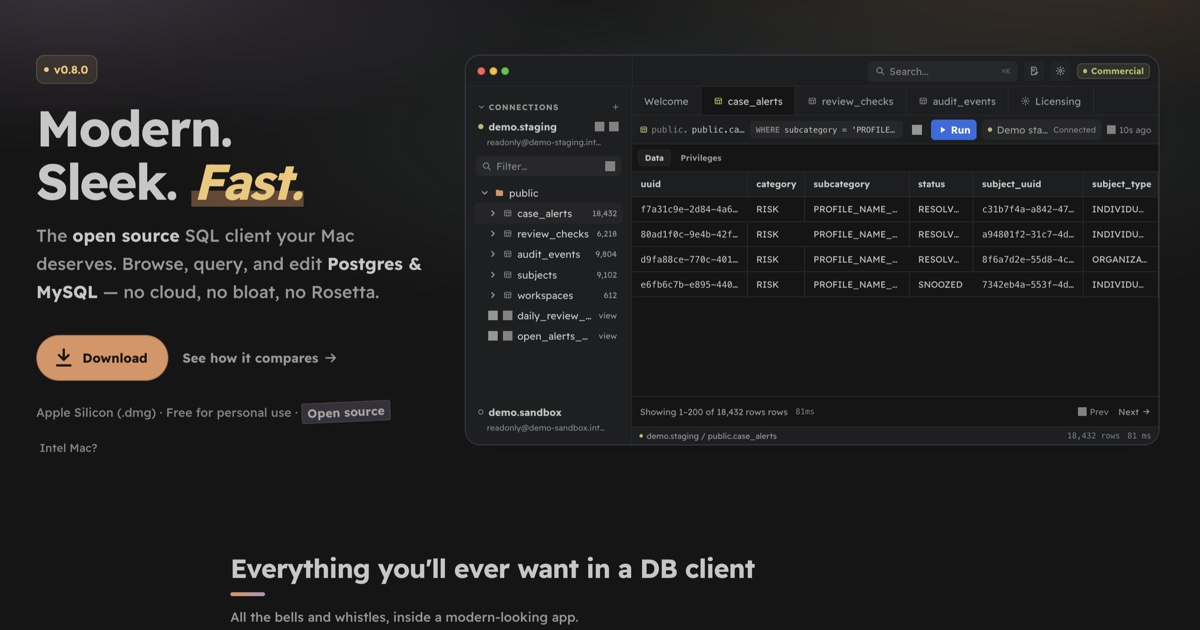This screenshot has height=630, width=1200.
Task: Click the orange Download button
Action: [102, 358]
